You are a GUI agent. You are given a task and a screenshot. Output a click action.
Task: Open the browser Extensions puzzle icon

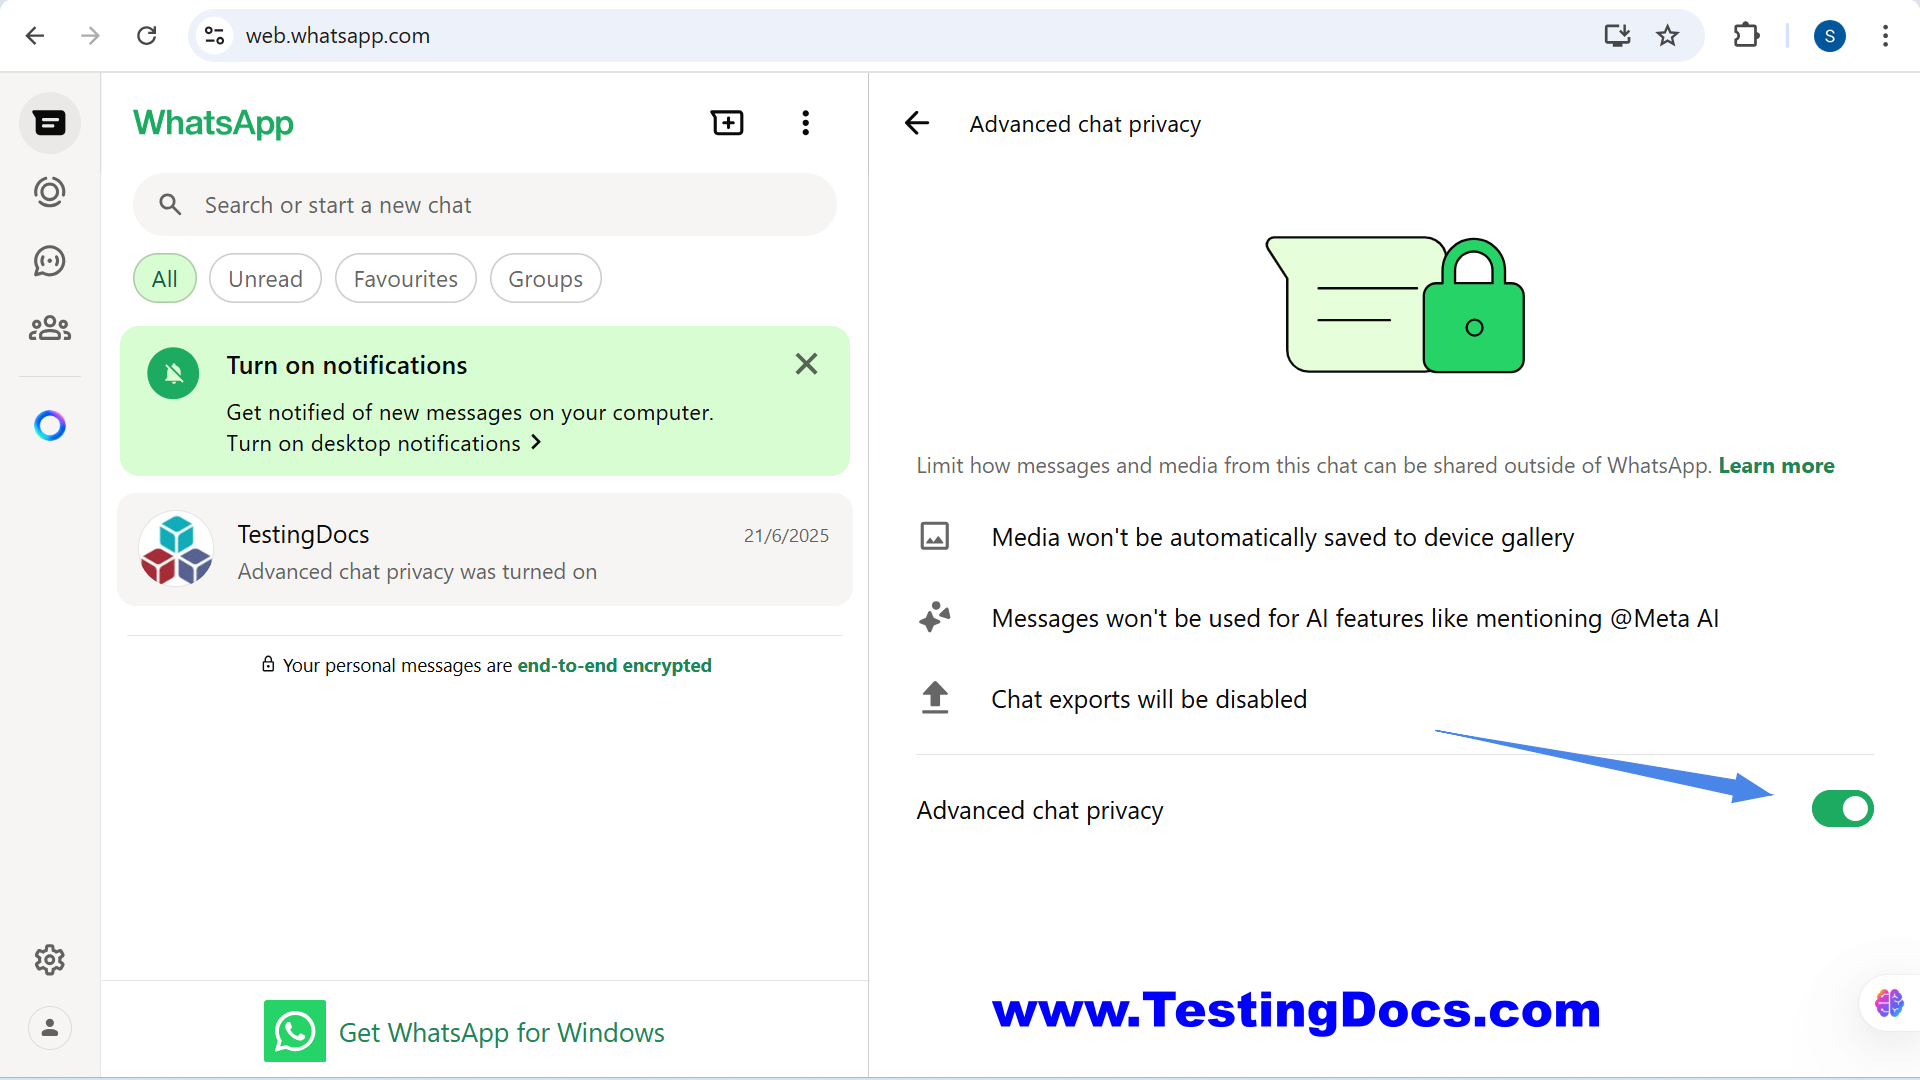[x=1746, y=36]
